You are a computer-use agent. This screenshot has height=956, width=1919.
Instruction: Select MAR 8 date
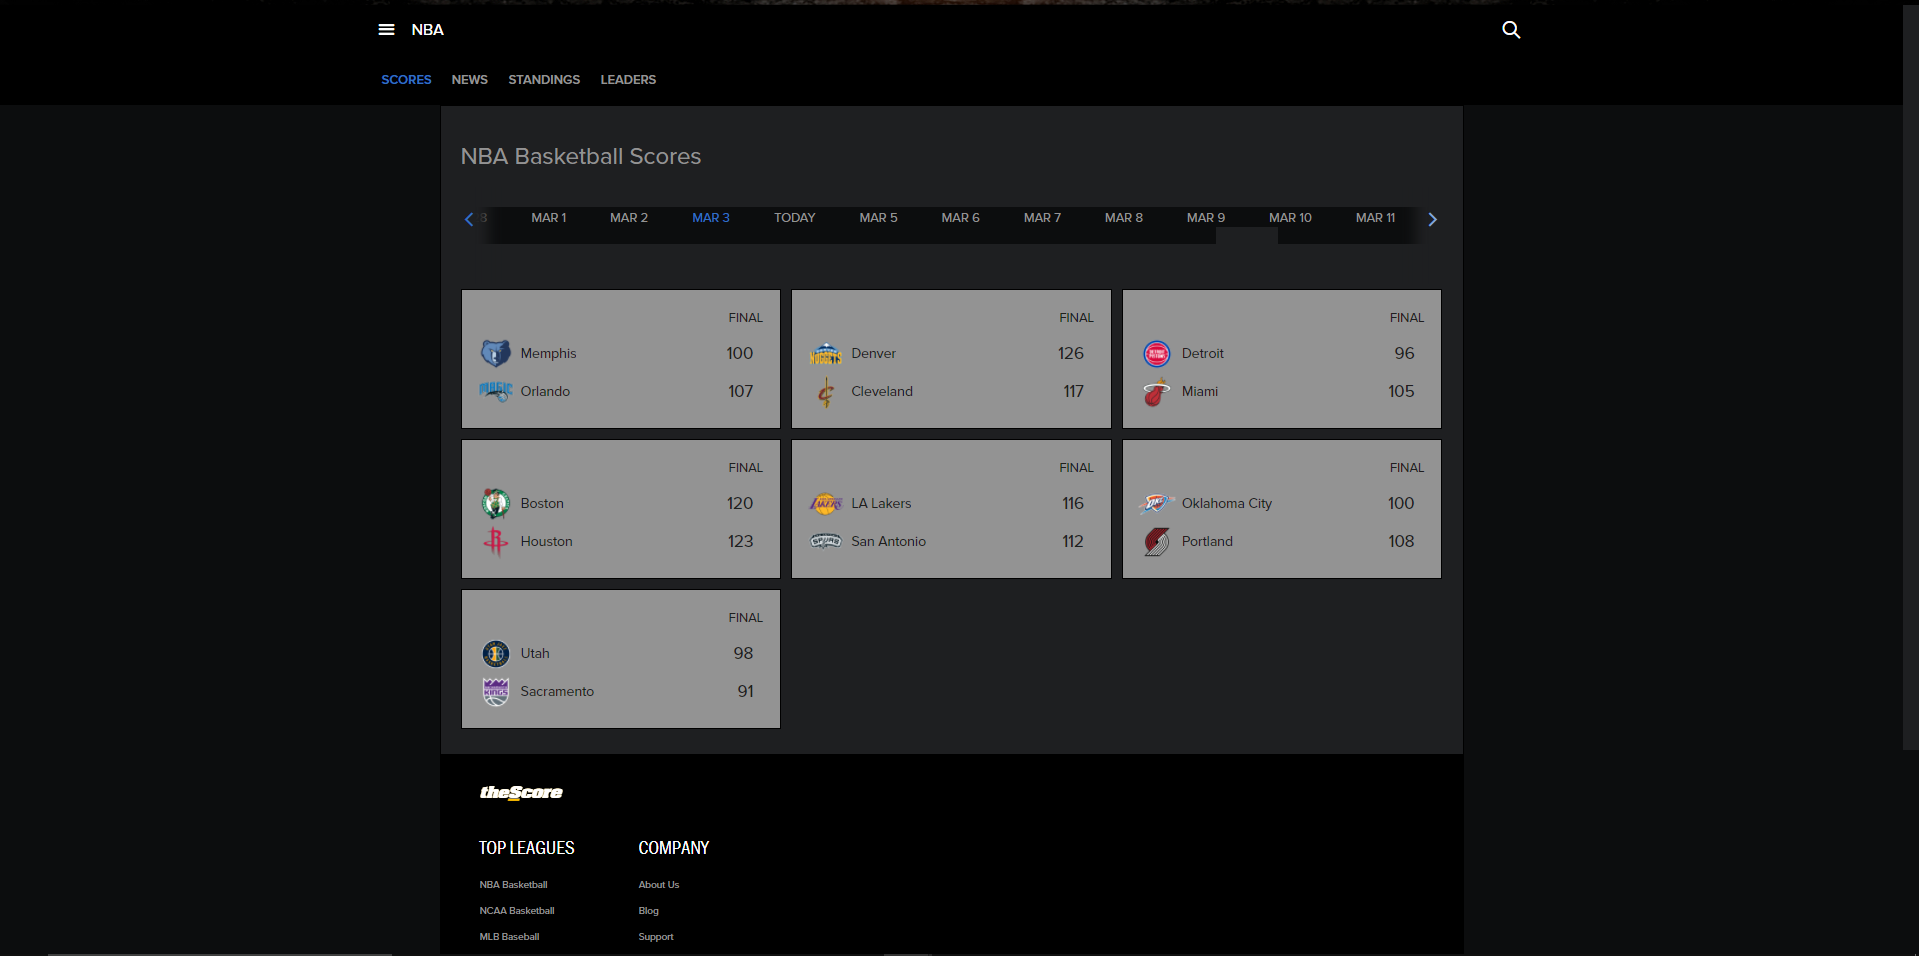click(x=1124, y=218)
